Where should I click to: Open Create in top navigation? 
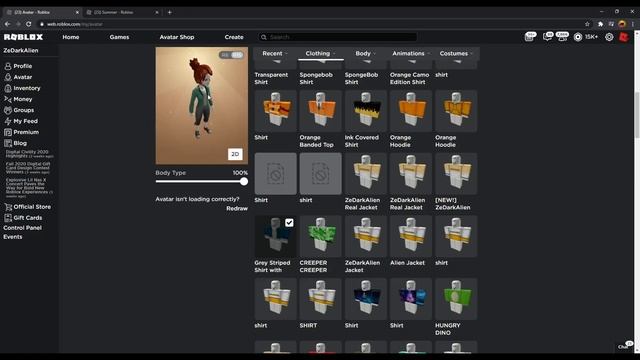[x=234, y=37]
